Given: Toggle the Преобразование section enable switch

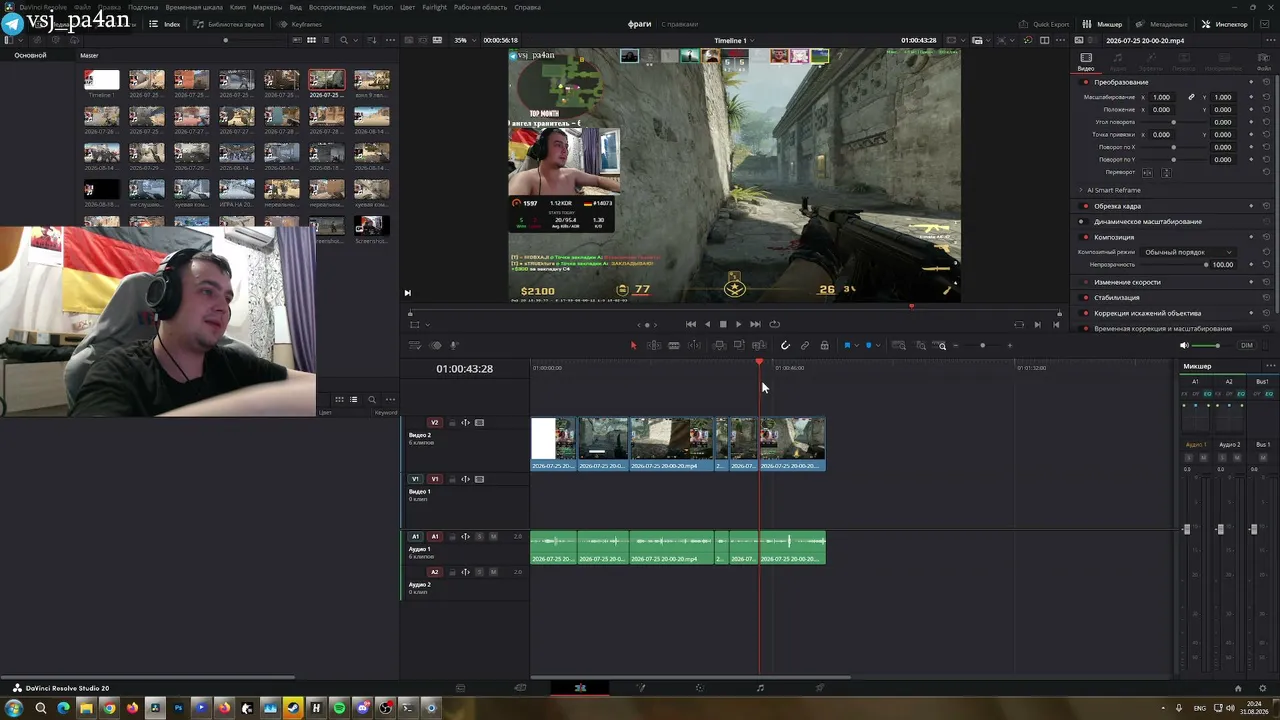Looking at the screenshot, I should click(1086, 82).
